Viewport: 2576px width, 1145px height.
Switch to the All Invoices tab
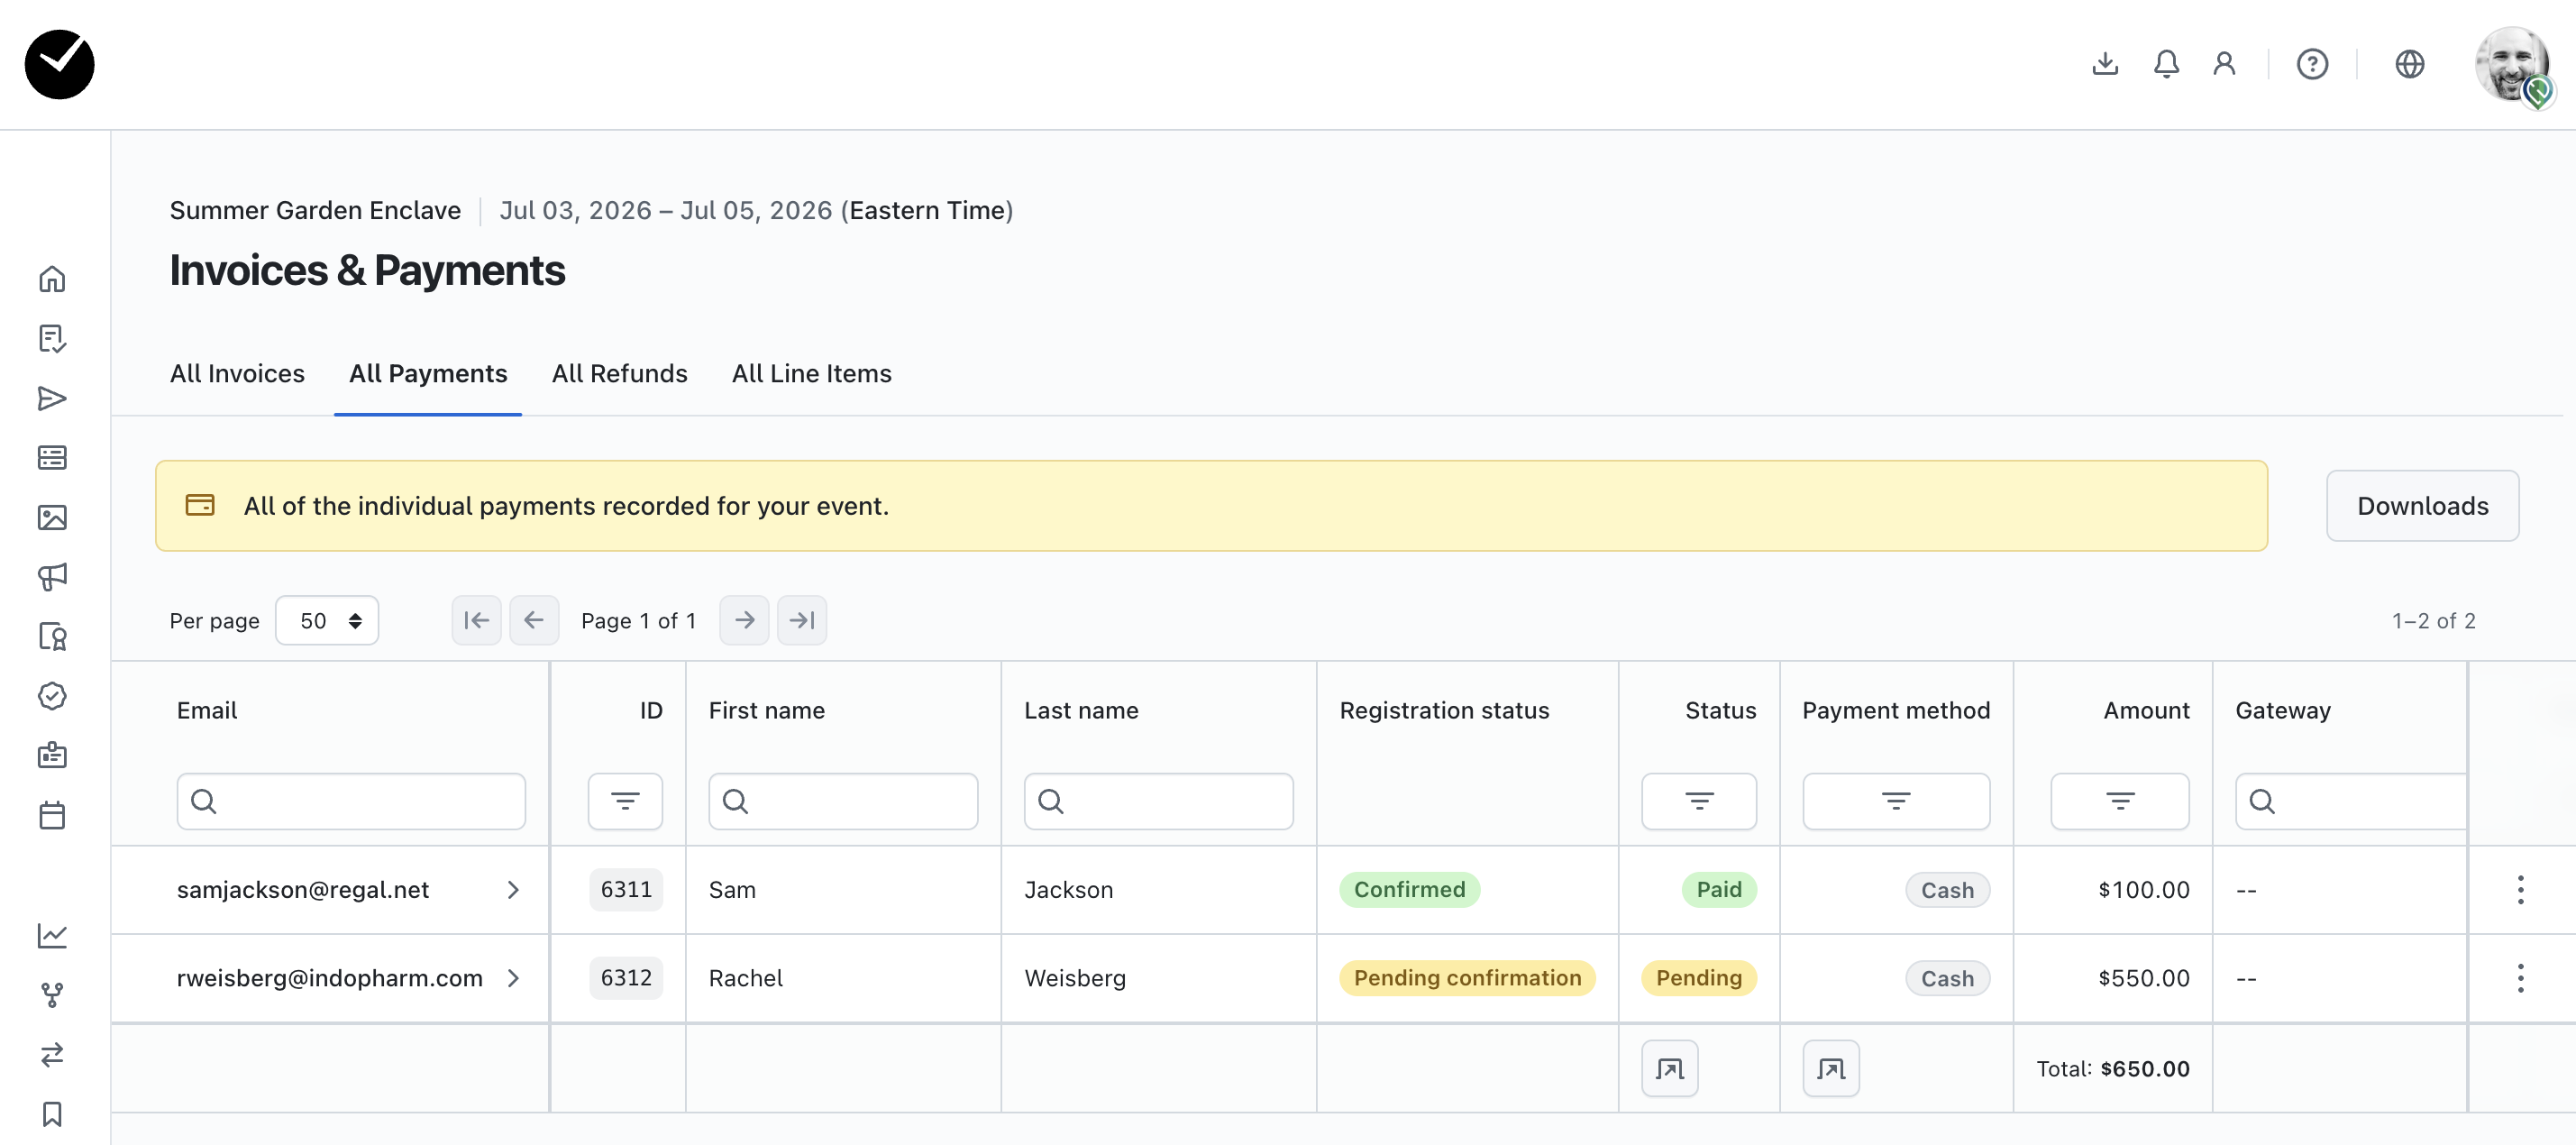click(237, 373)
